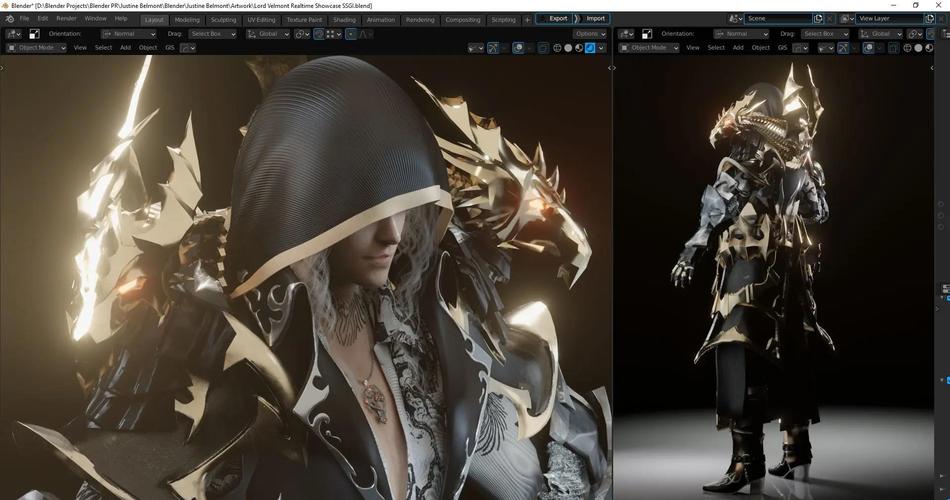Click the new scene icon beside Scene field
This screenshot has height=500, width=950.
pos(818,18)
